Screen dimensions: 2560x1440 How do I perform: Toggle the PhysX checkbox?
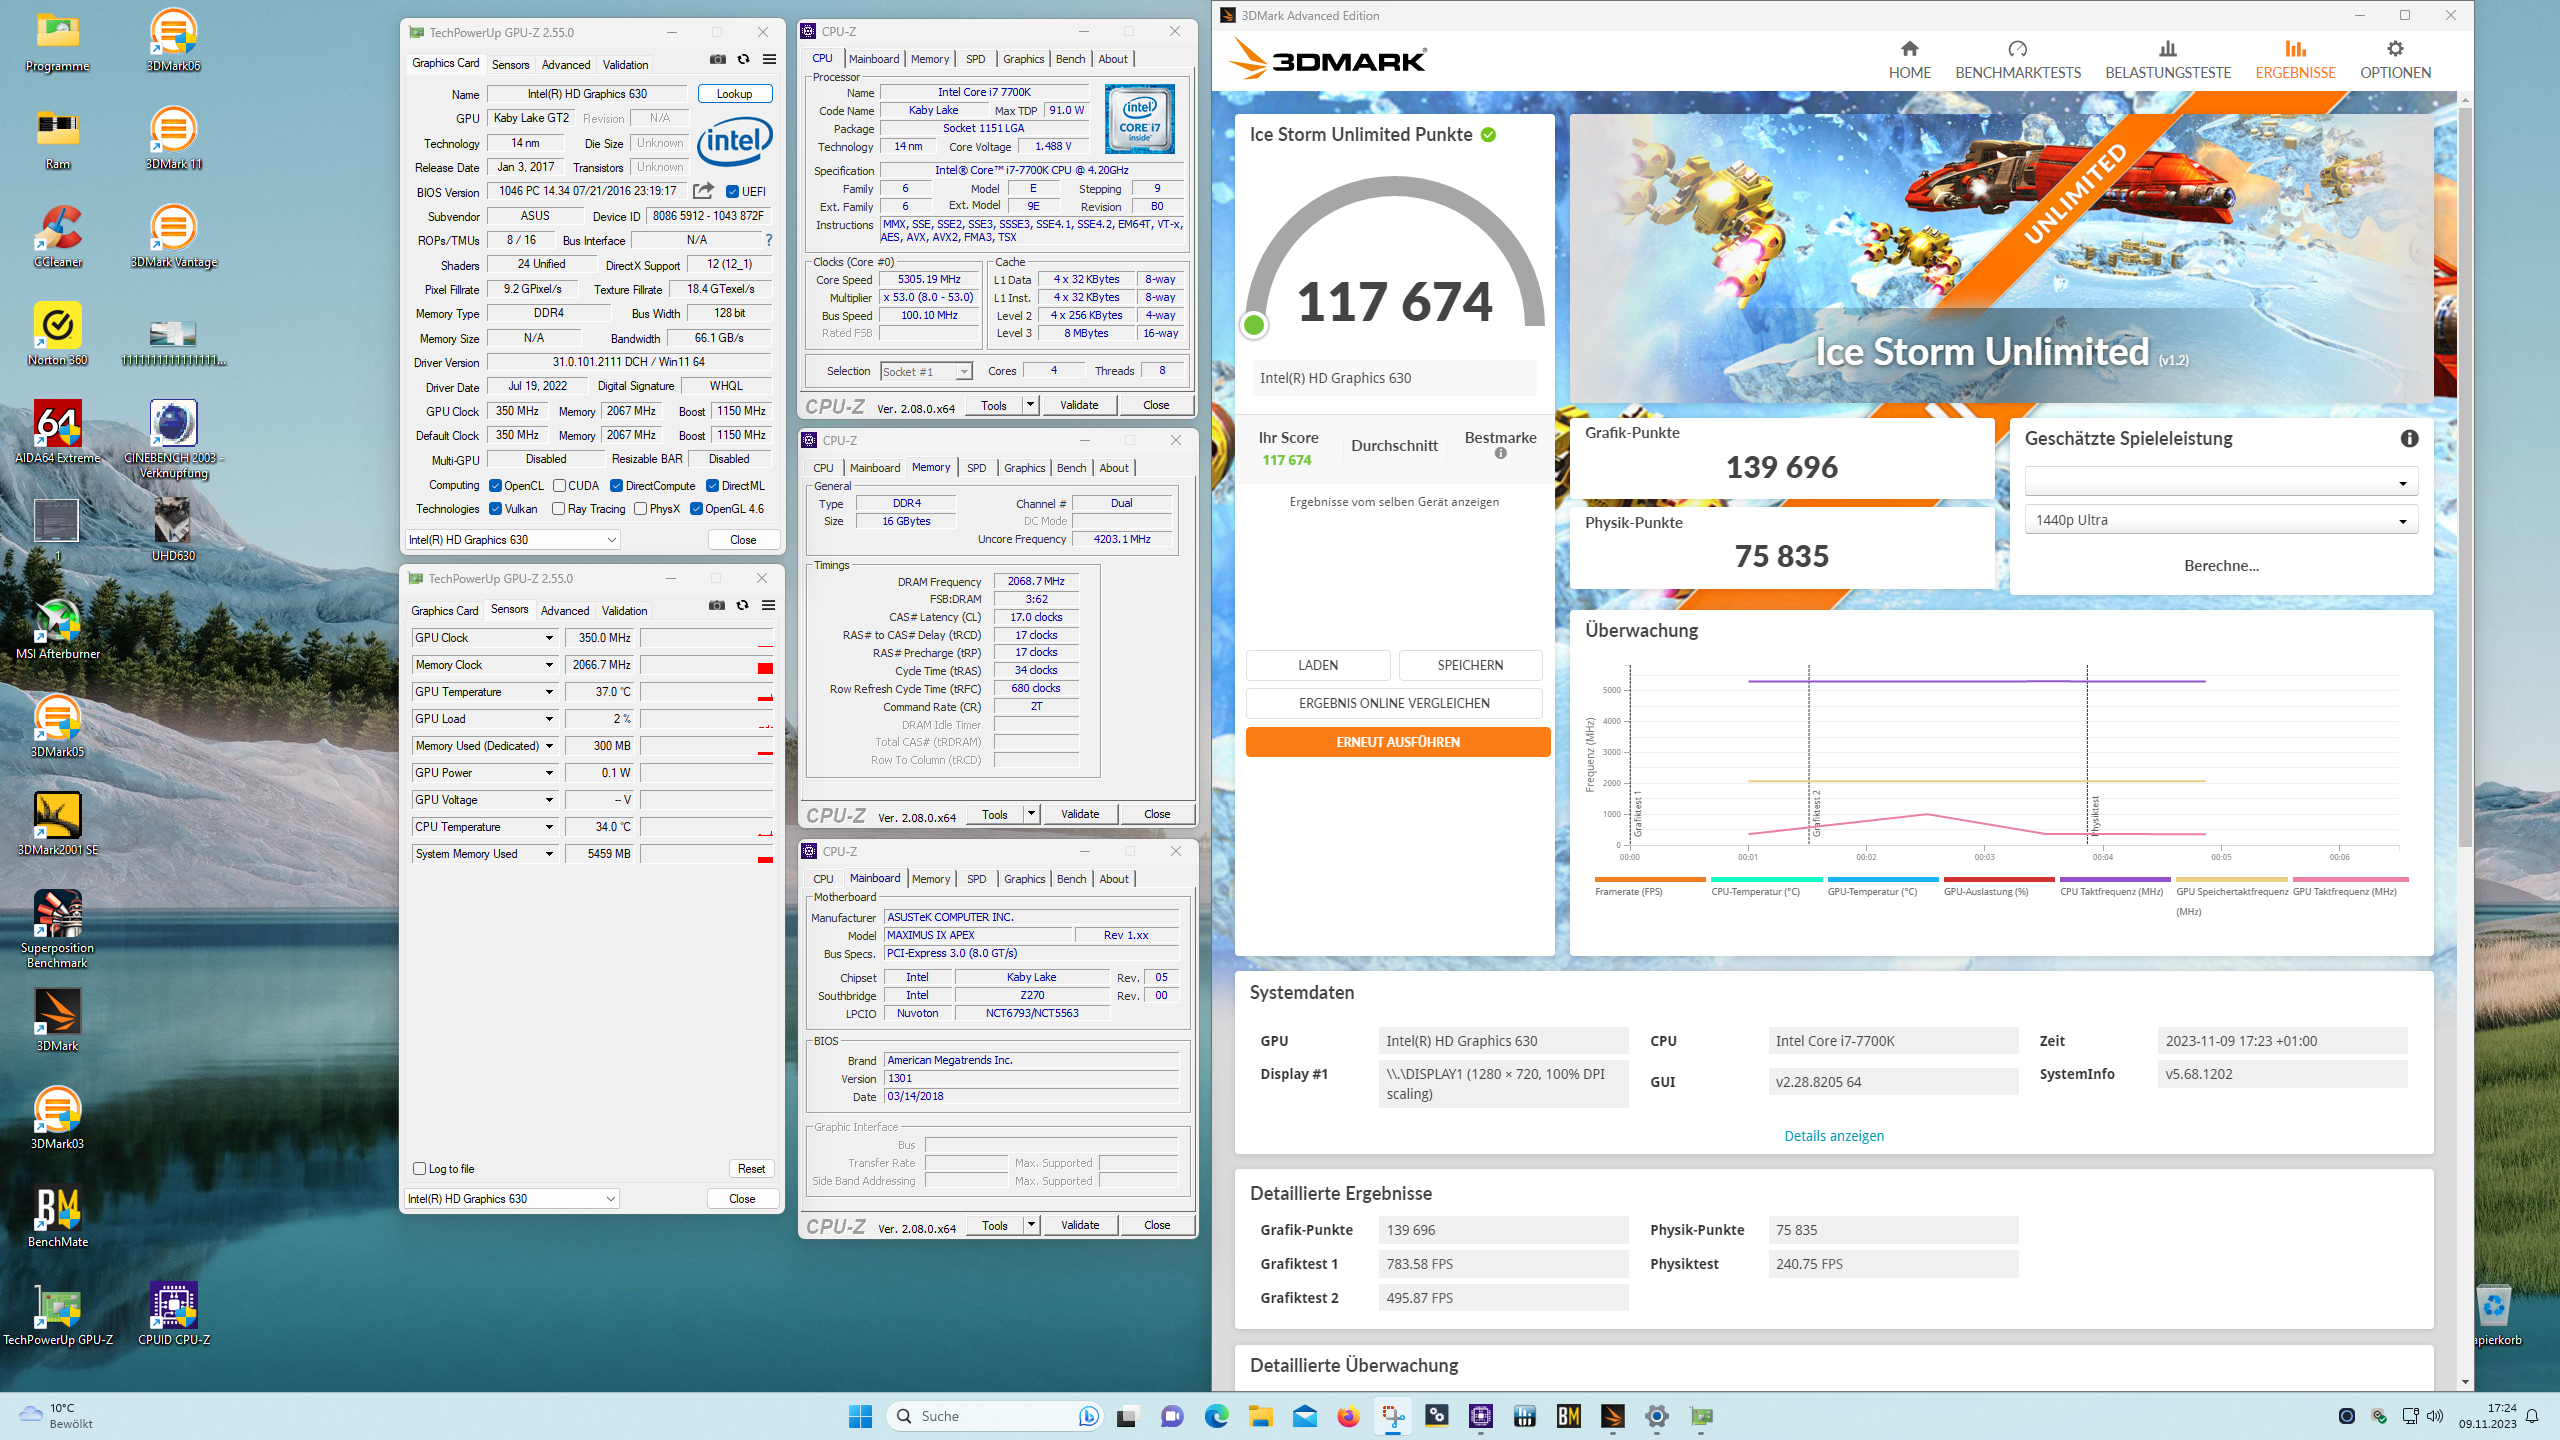coord(640,509)
